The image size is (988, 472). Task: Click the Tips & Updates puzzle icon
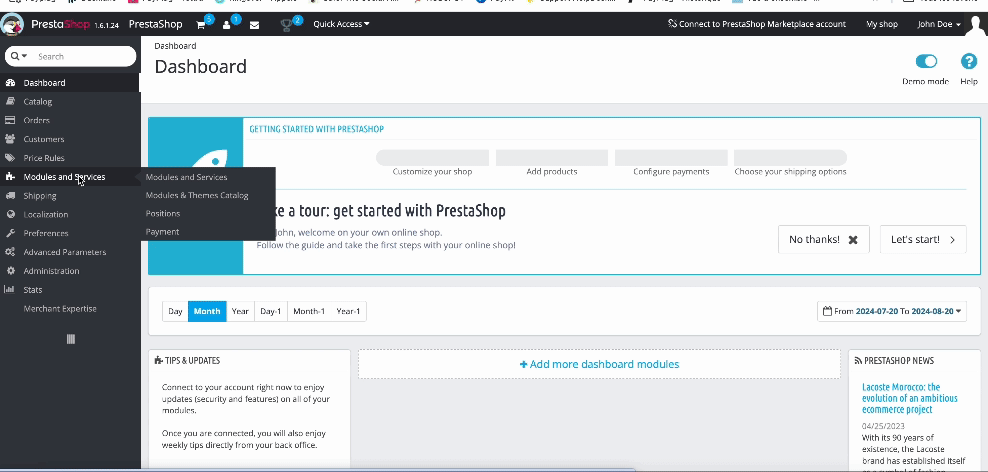pos(158,361)
